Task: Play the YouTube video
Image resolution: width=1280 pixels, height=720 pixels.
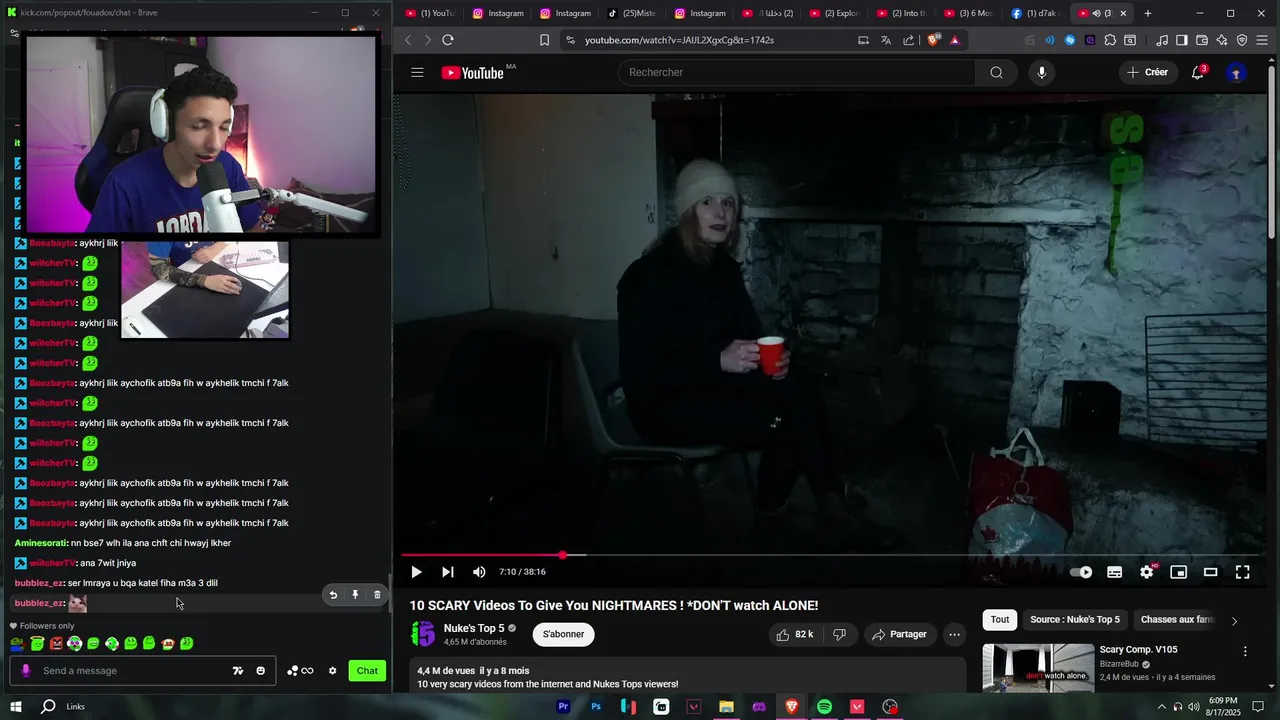Action: click(x=416, y=572)
